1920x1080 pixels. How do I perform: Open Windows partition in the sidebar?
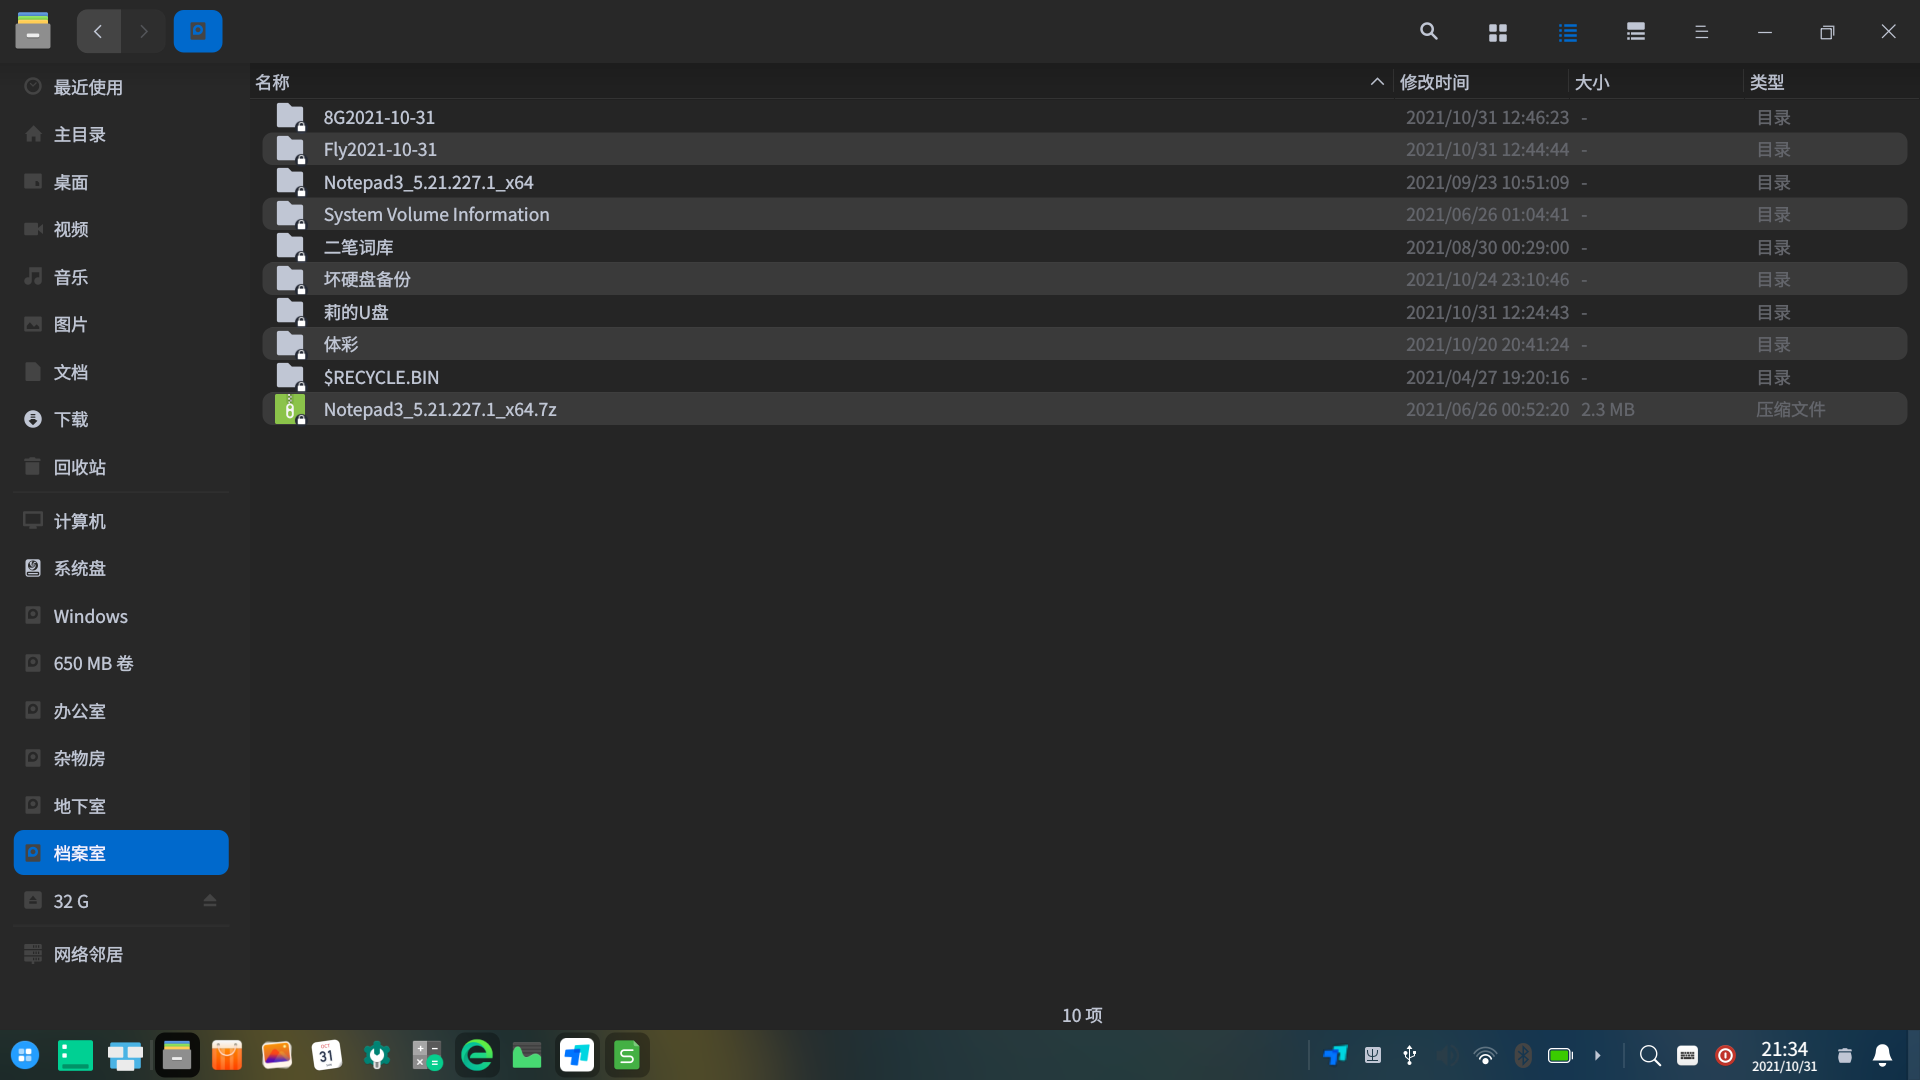click(x=90, y=616)
